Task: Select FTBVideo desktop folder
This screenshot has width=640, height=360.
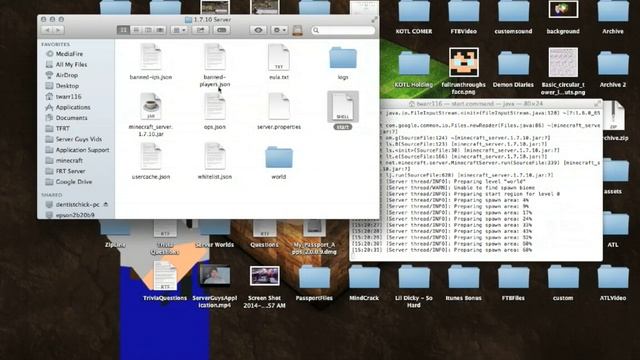Action: pyautogui.click(x=464, y=12)
